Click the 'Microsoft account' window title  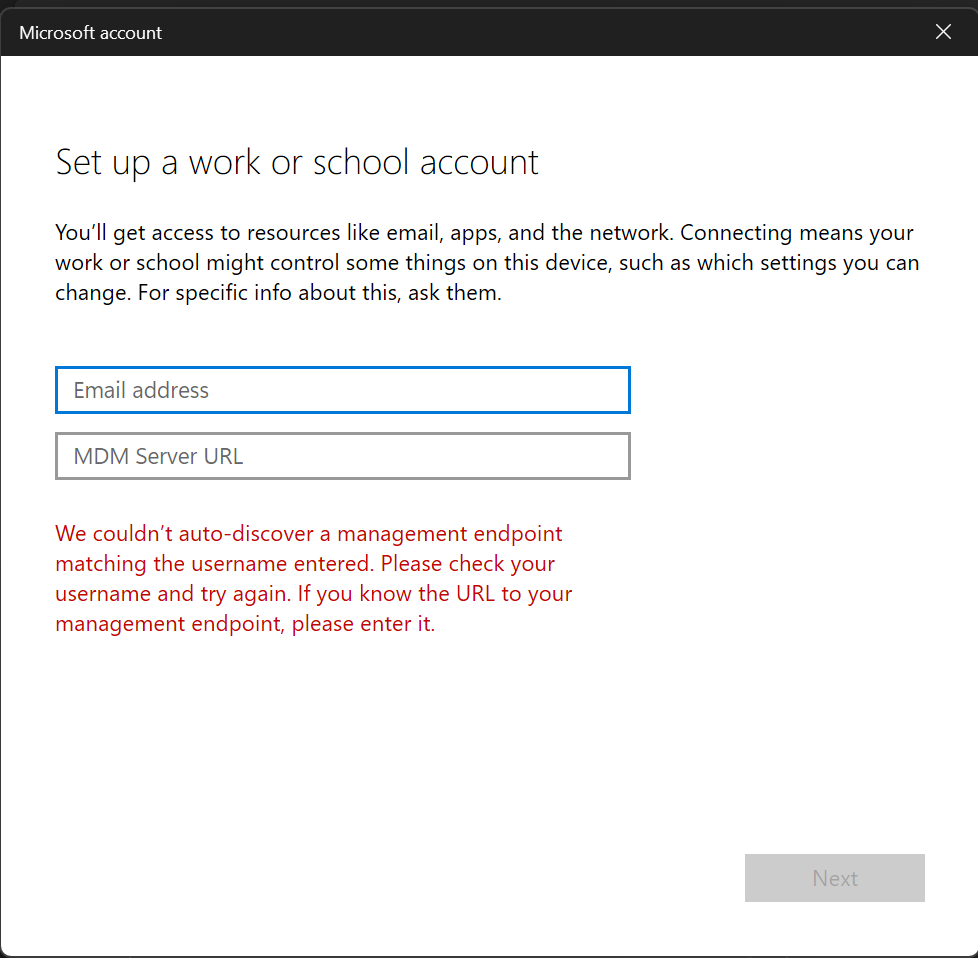point(90,32)
